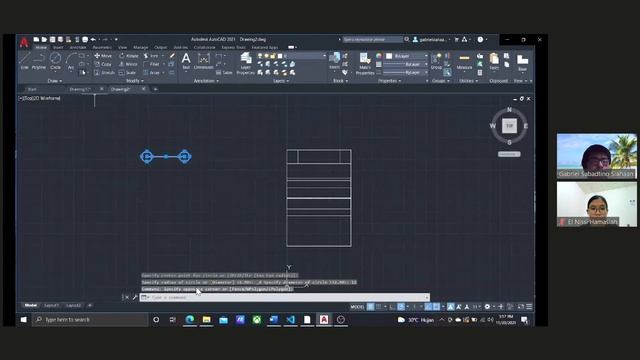Expand the Properties panel
Image resolution: width=640 pixels, height=360 pixels.
pyautogui.click(x=389, y=81)
